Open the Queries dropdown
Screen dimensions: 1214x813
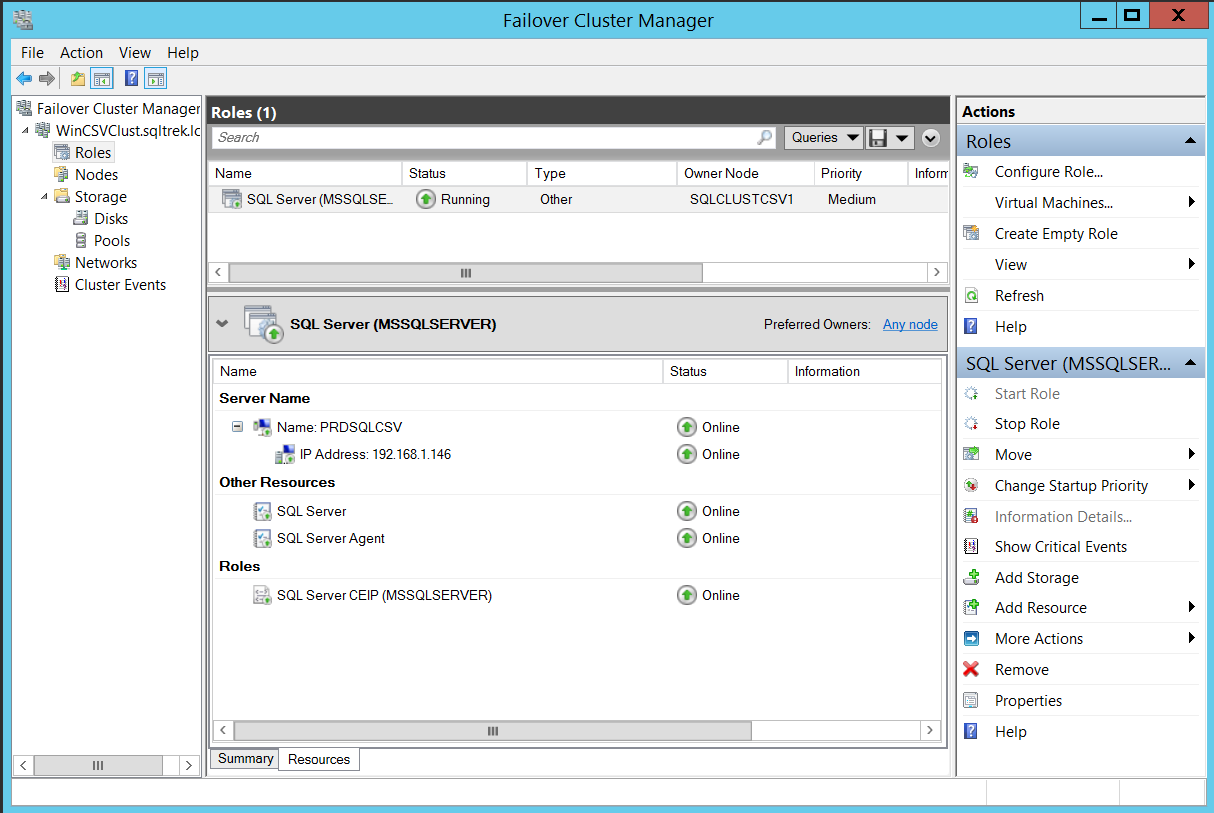pyautogui.click(x=825, y=138)
